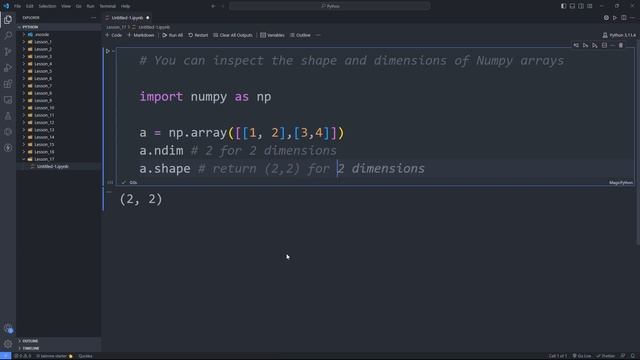Open the Variables panel
The image size is (640, 360).
pyautogui.click(x=273, y=35)
